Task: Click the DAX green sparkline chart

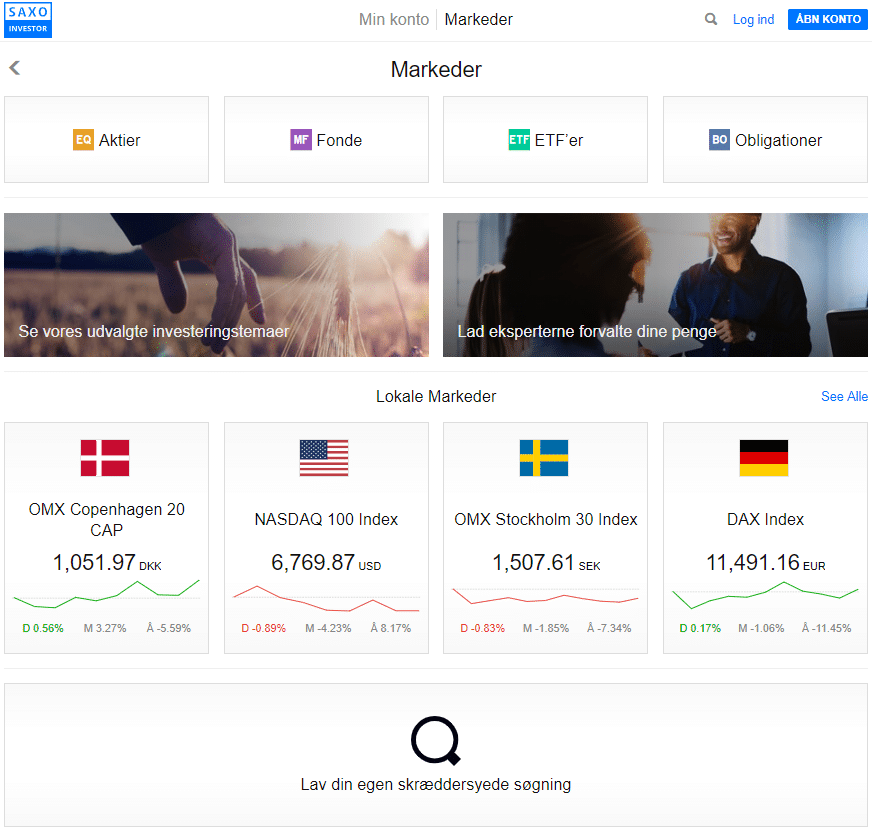Action: pyautogui.click(x=765, y=595)
